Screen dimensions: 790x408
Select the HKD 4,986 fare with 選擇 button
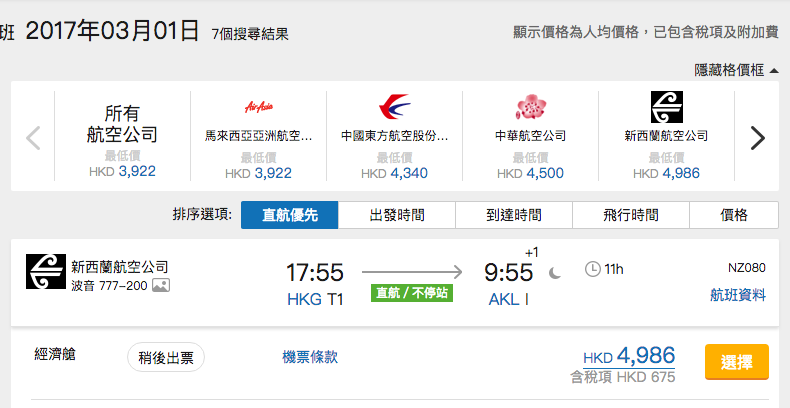(737, 362)
